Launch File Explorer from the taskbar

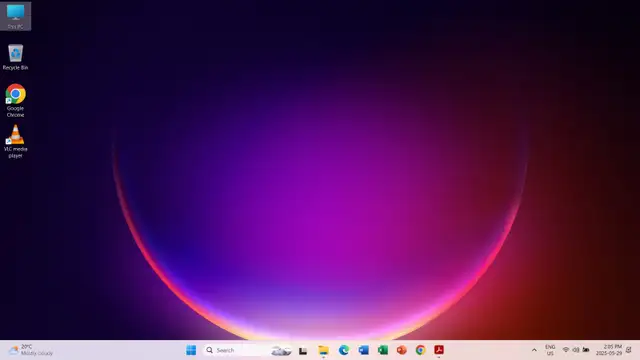coord(323,351)
